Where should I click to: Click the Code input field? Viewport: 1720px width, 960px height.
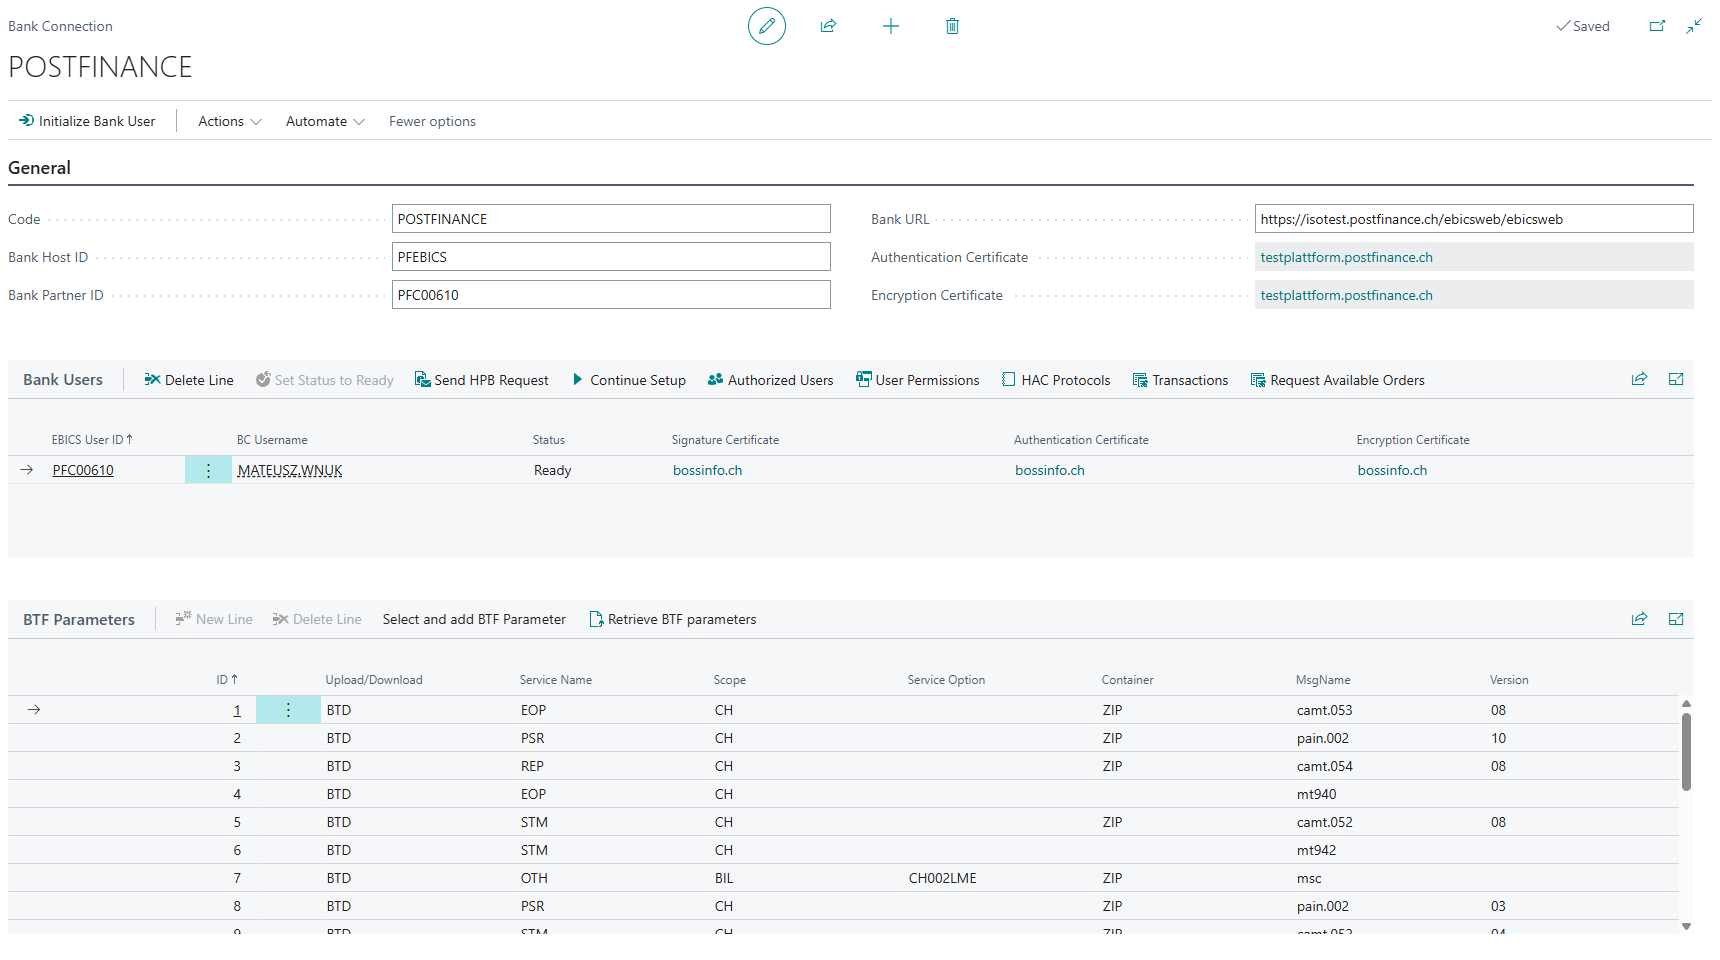pyautogui.click(x=611, y=219)
